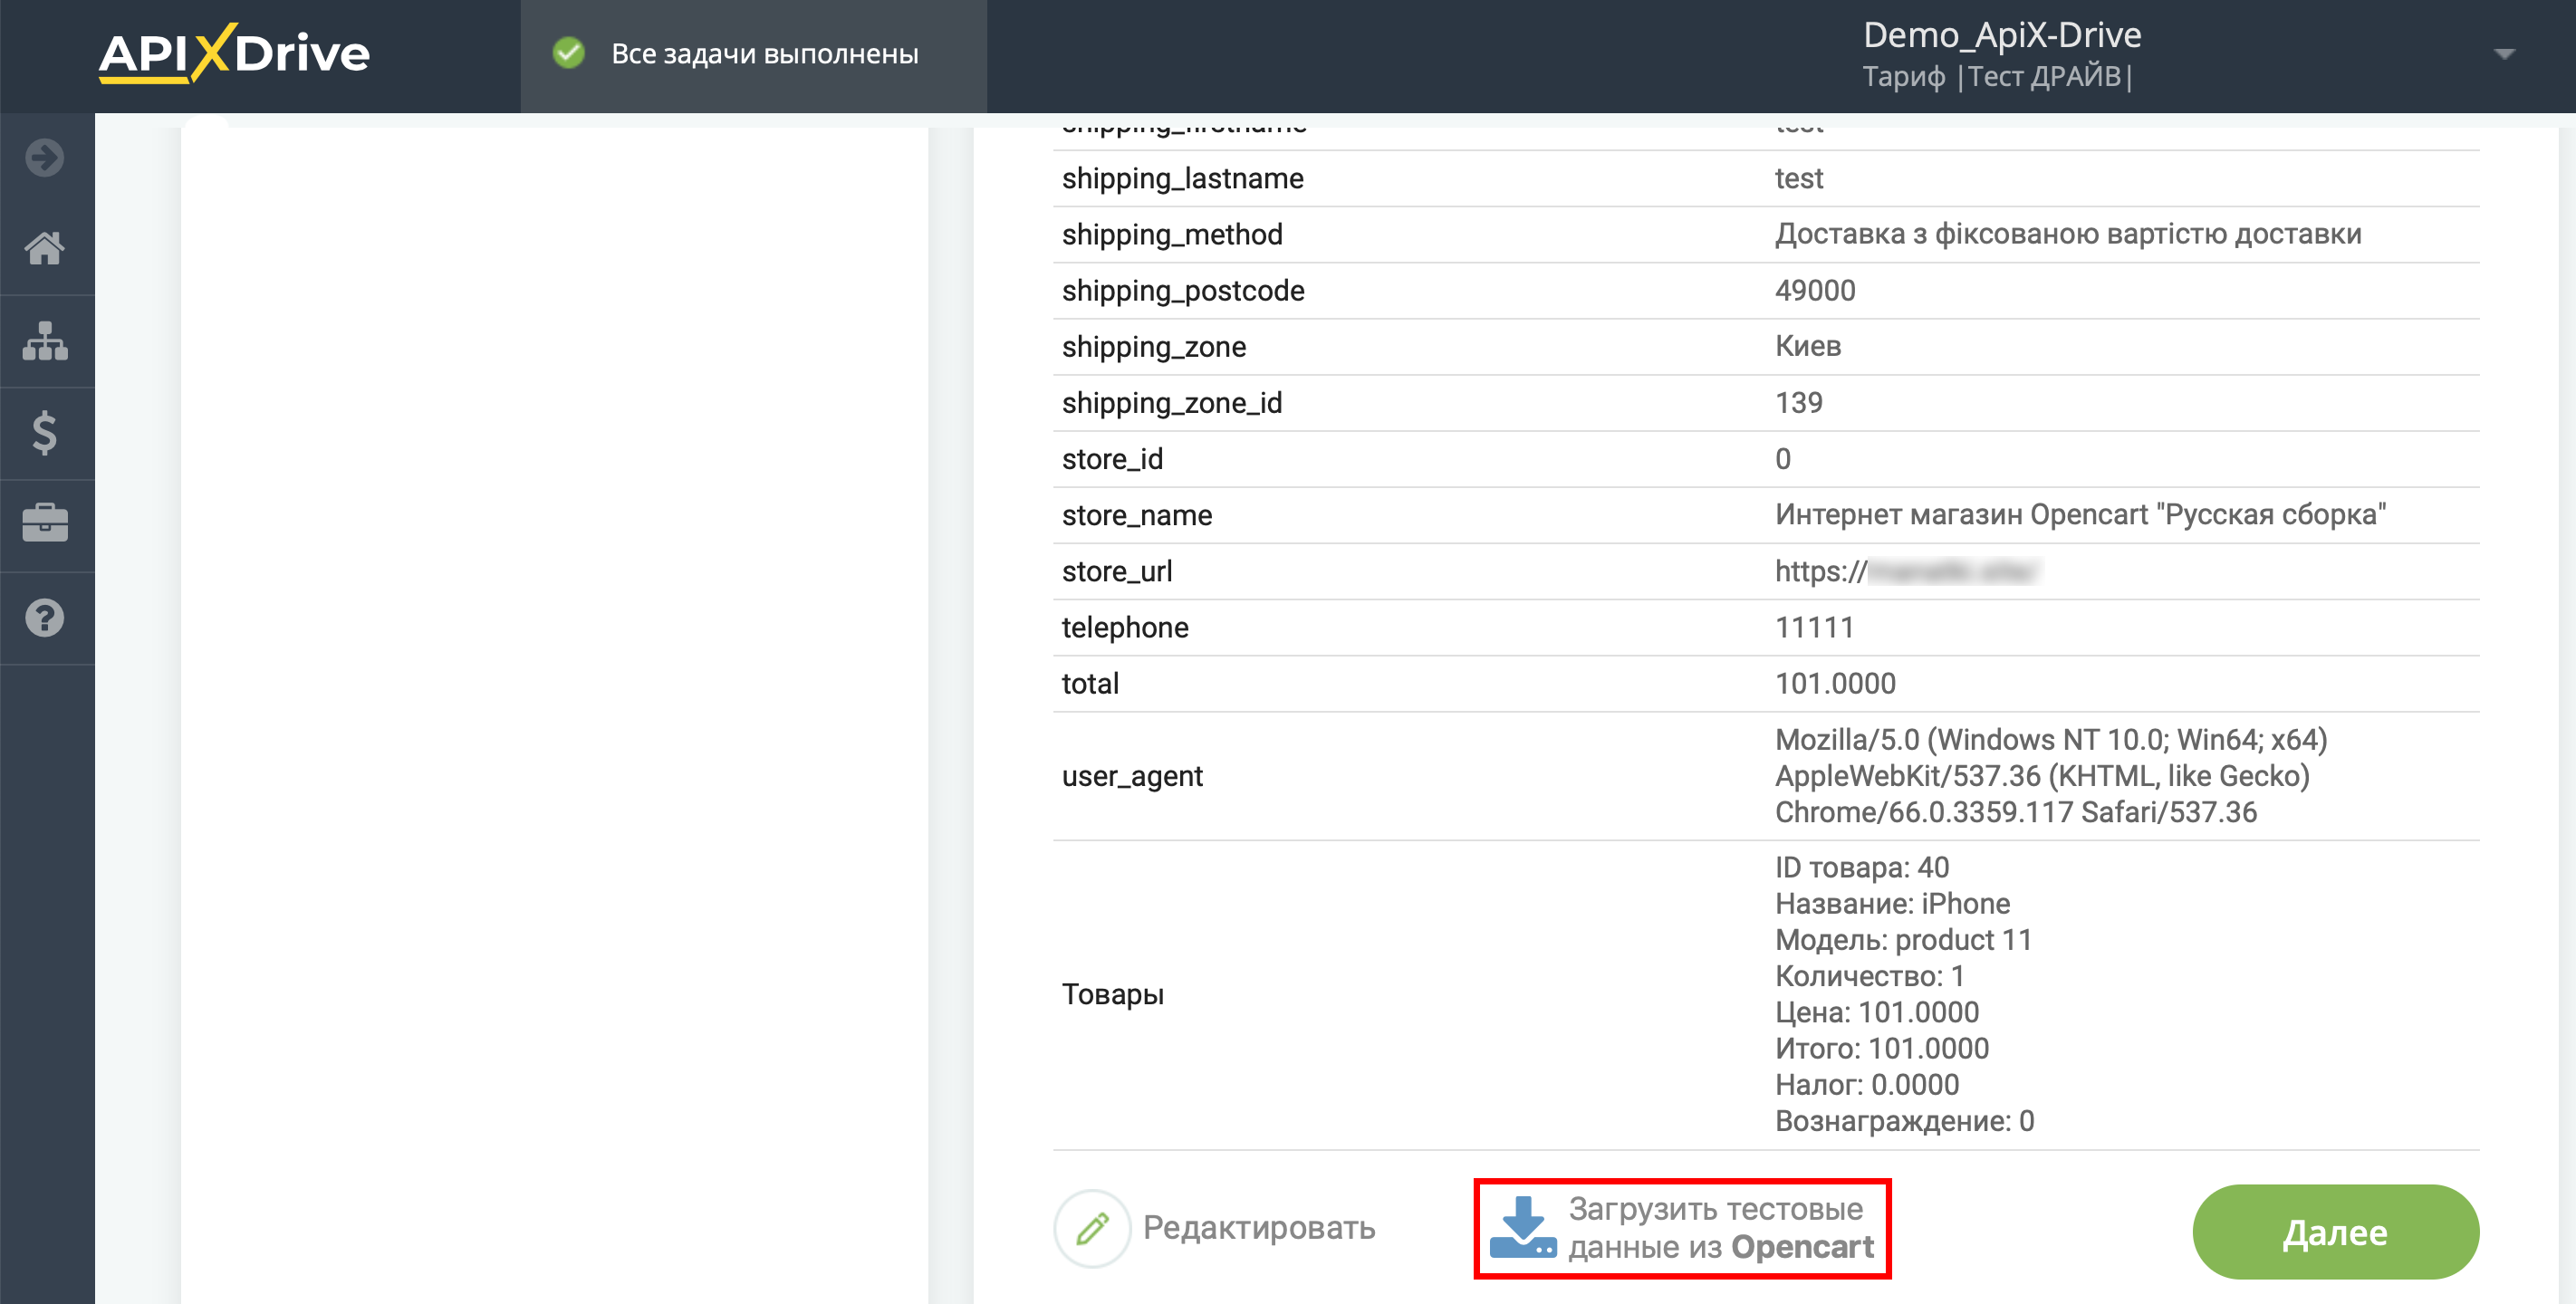Click the Далее button
Screen dimensions: 2576x1304
coord(2335,1232)
